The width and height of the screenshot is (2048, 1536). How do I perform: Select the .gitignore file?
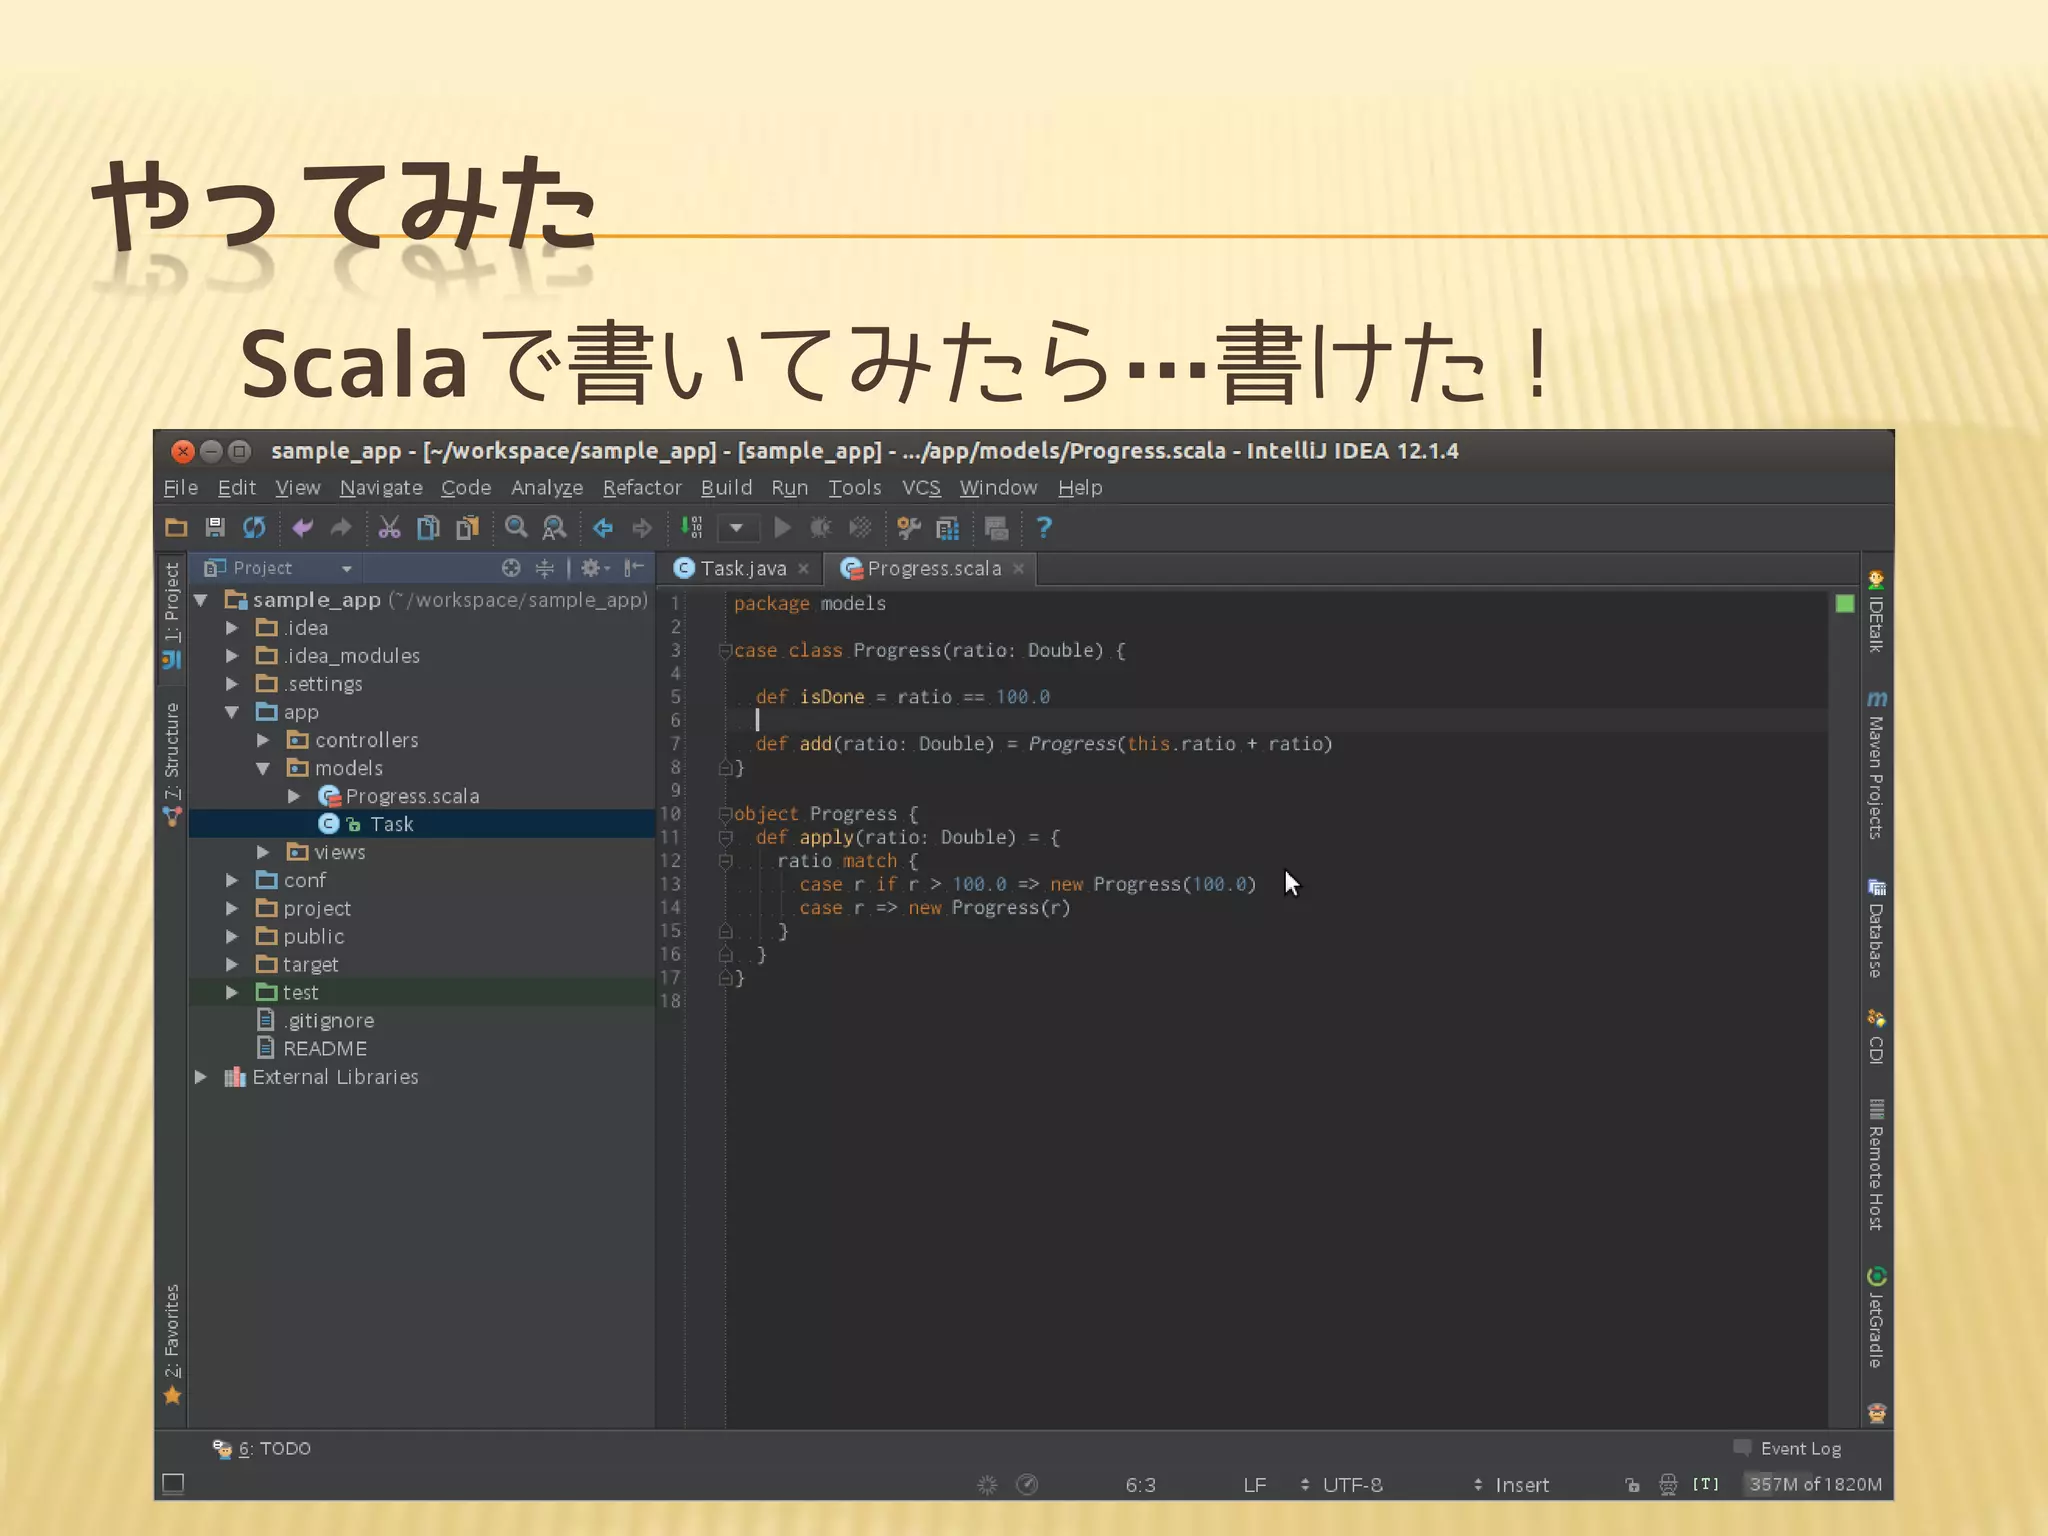point(330,1020)
